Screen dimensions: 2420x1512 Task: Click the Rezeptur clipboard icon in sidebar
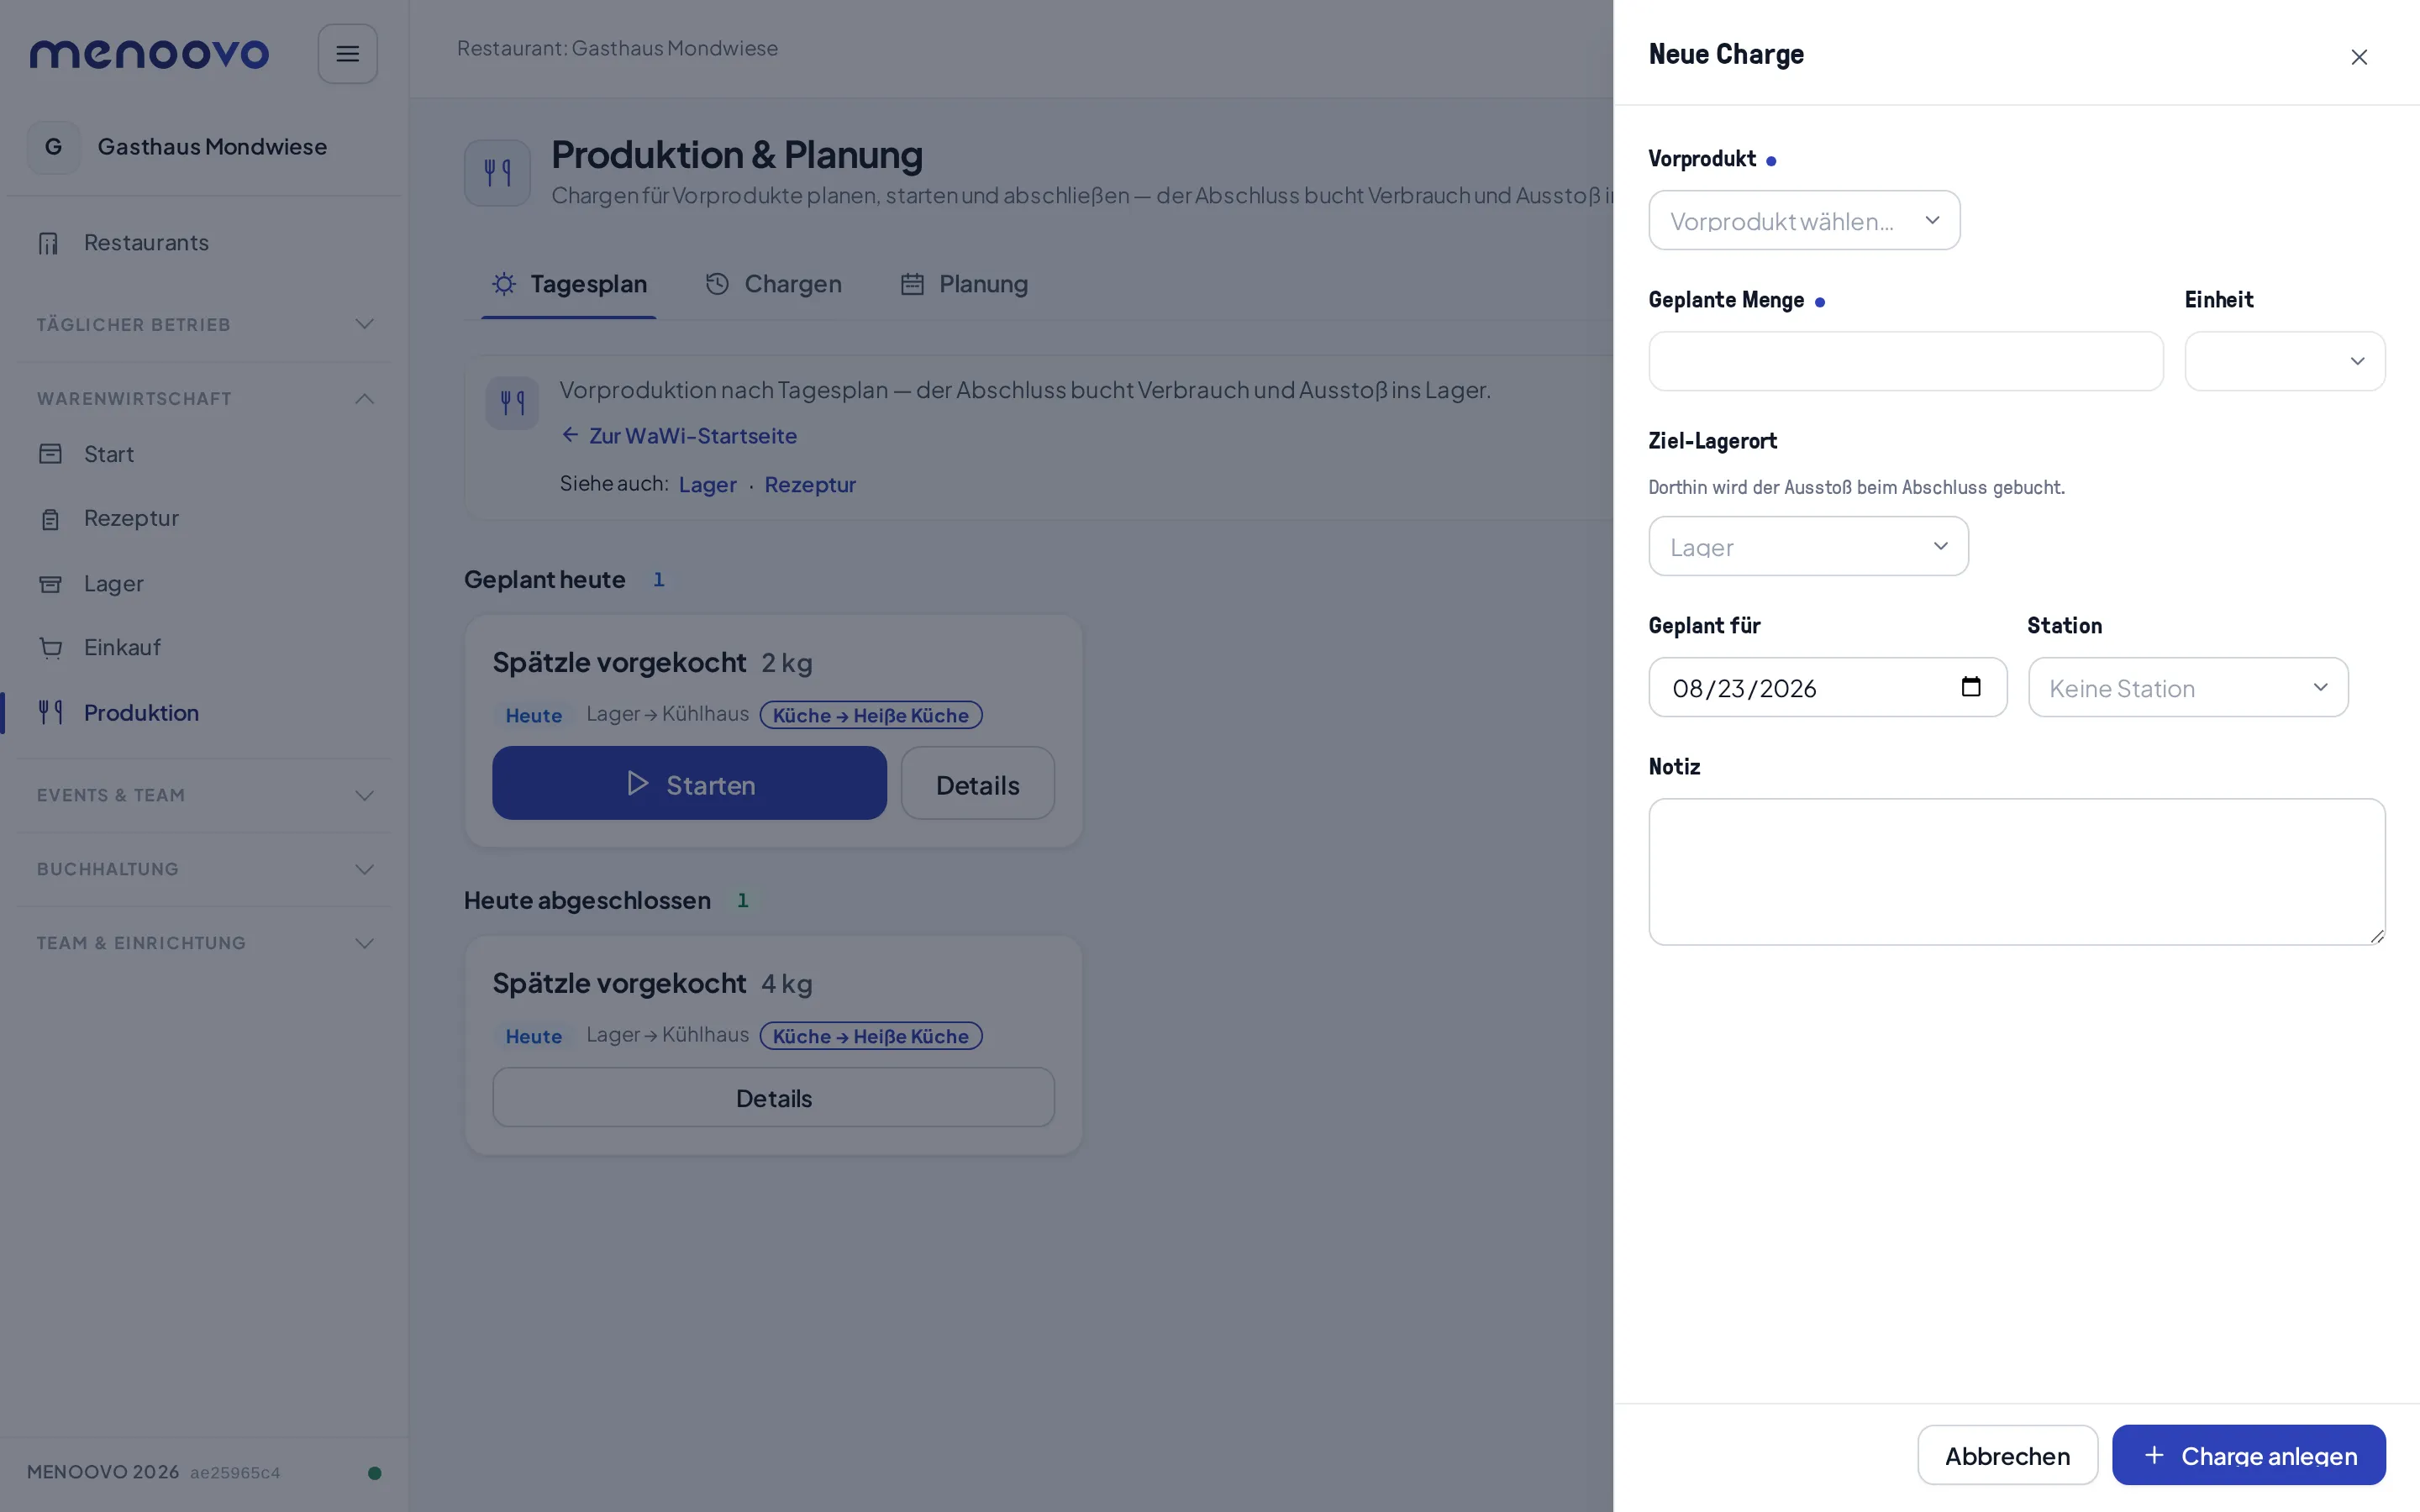(50, 519)
